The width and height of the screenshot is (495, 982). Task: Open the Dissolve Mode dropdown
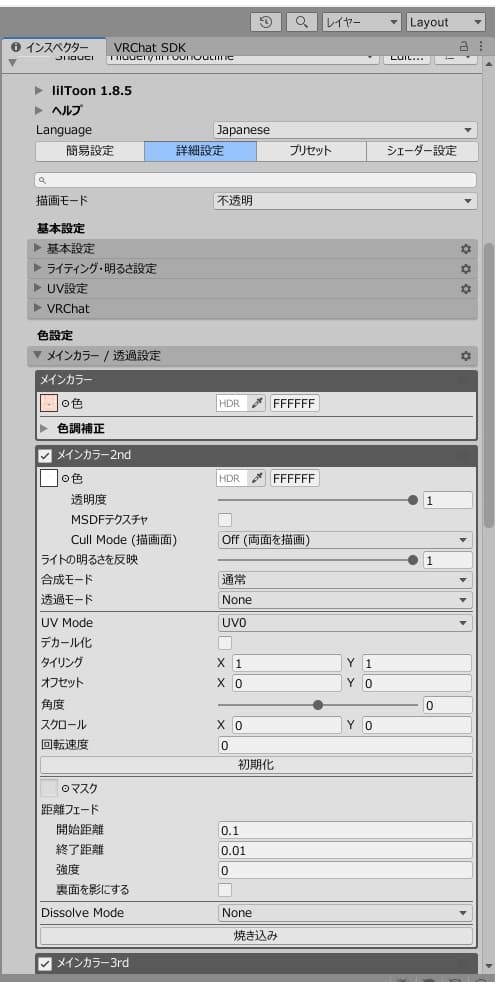345,912
